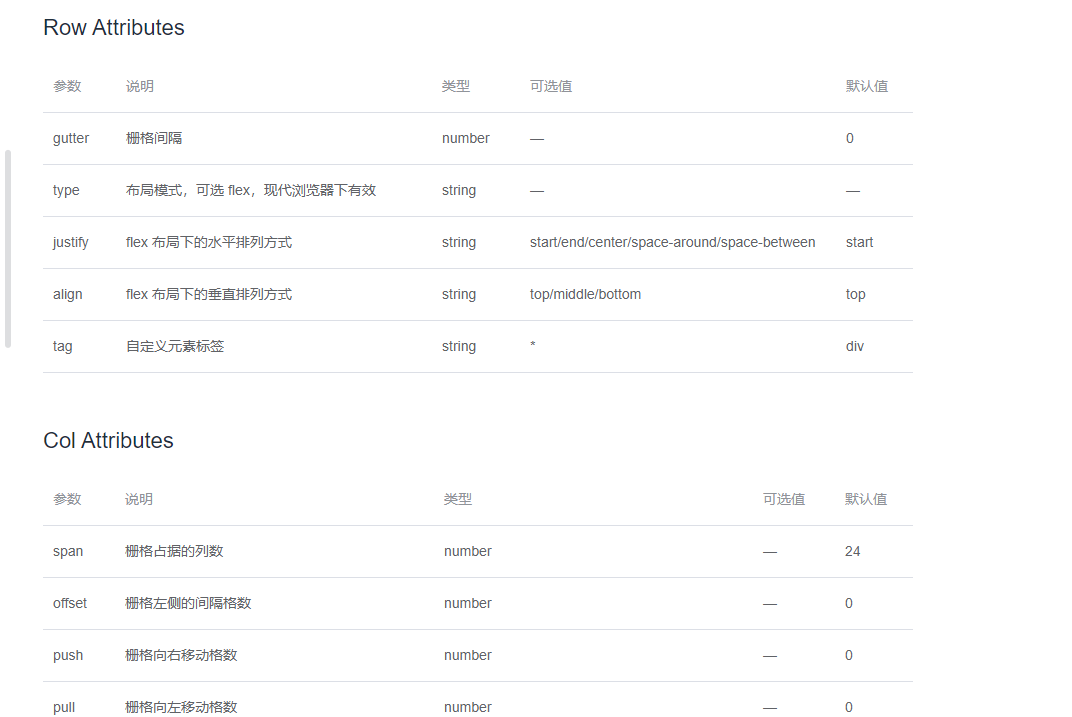Click the span parameter name
The width and height of the screenshot is (1072, 717).
[x=67, y=551]
